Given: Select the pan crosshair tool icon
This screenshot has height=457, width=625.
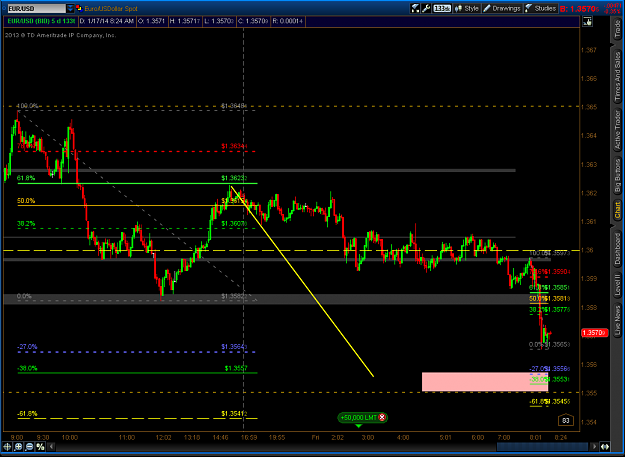Looking at the screenshot, I should click(7, 447).
